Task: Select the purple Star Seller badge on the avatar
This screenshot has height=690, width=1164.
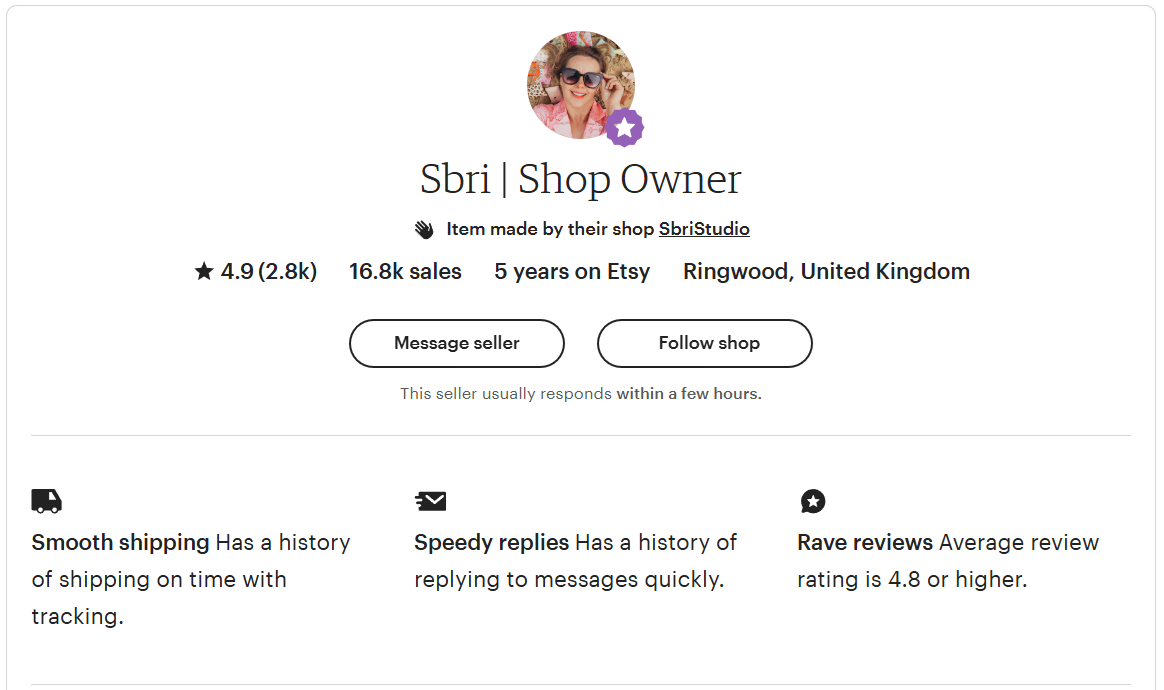Action: 625,128
